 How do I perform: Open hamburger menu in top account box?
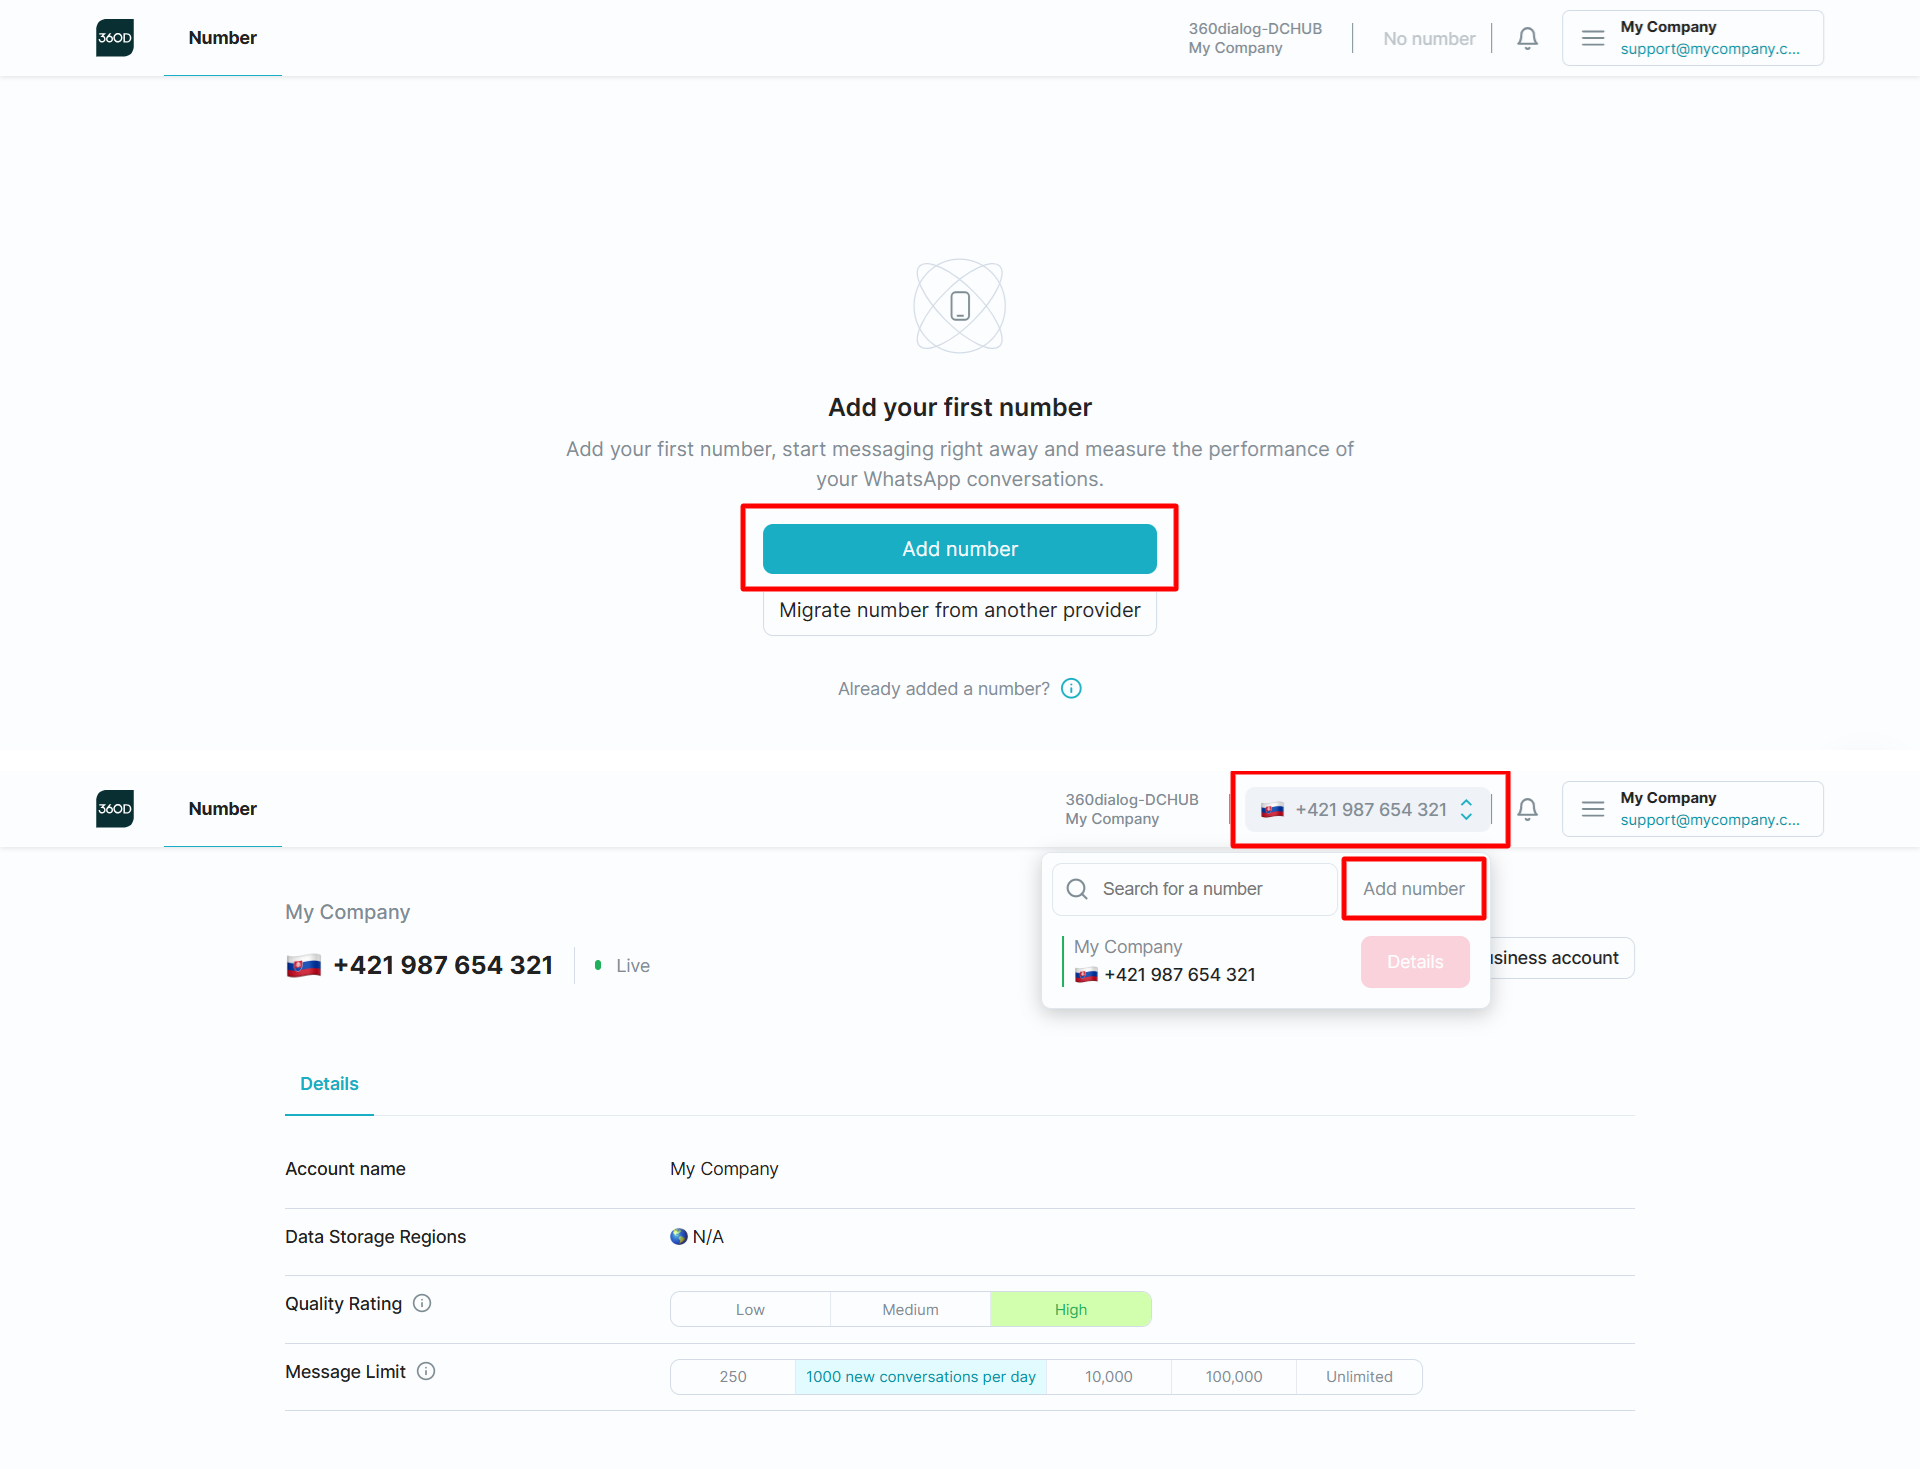(x=1593, y=38)
